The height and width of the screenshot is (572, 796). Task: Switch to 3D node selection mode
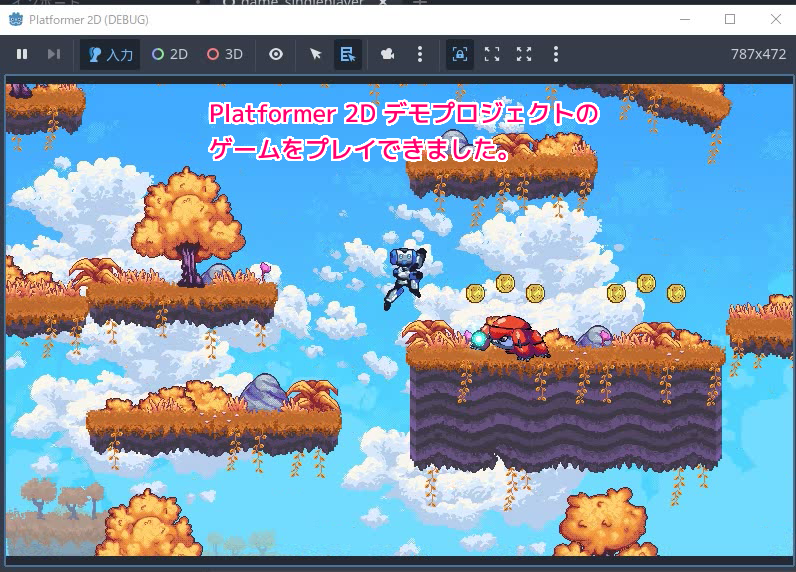(225, 54)
